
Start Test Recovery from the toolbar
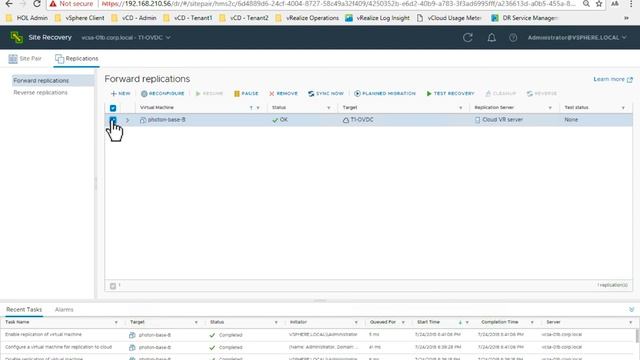pyautogui.click(x=450, y=93)
